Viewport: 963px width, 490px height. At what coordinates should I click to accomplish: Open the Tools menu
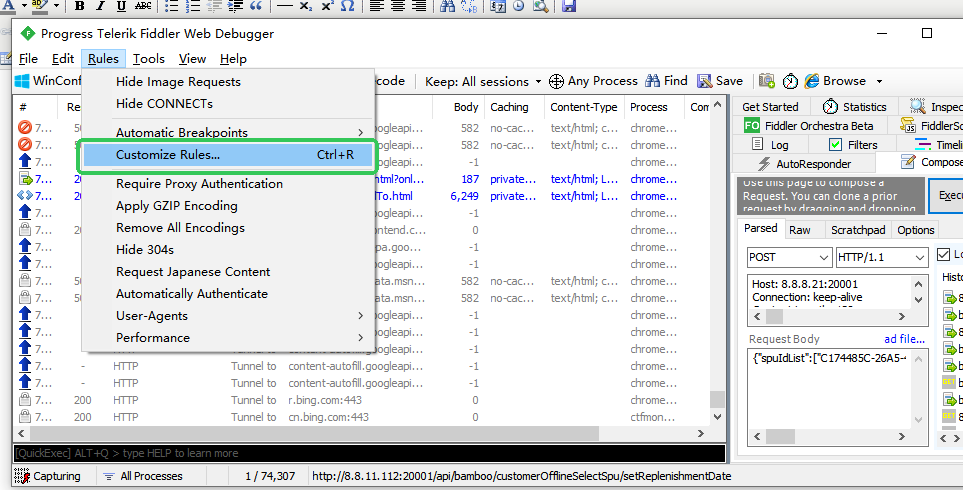149,59
